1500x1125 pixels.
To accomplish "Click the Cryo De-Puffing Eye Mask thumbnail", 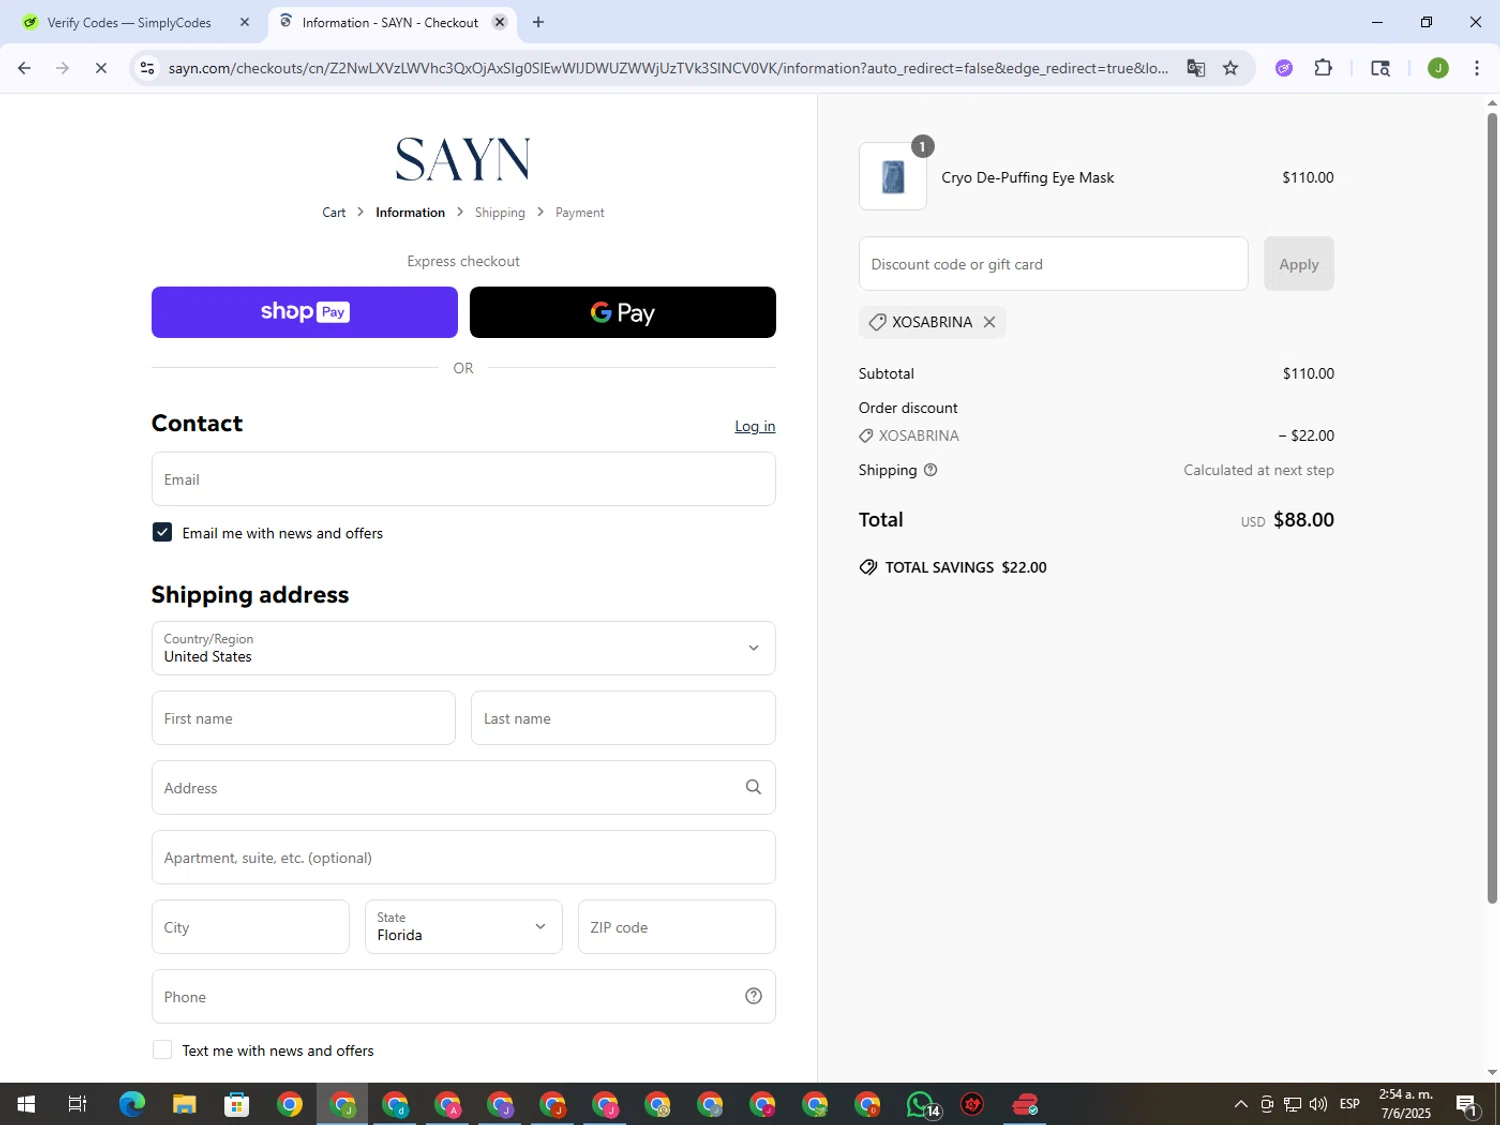I will (x=893, y=176).
